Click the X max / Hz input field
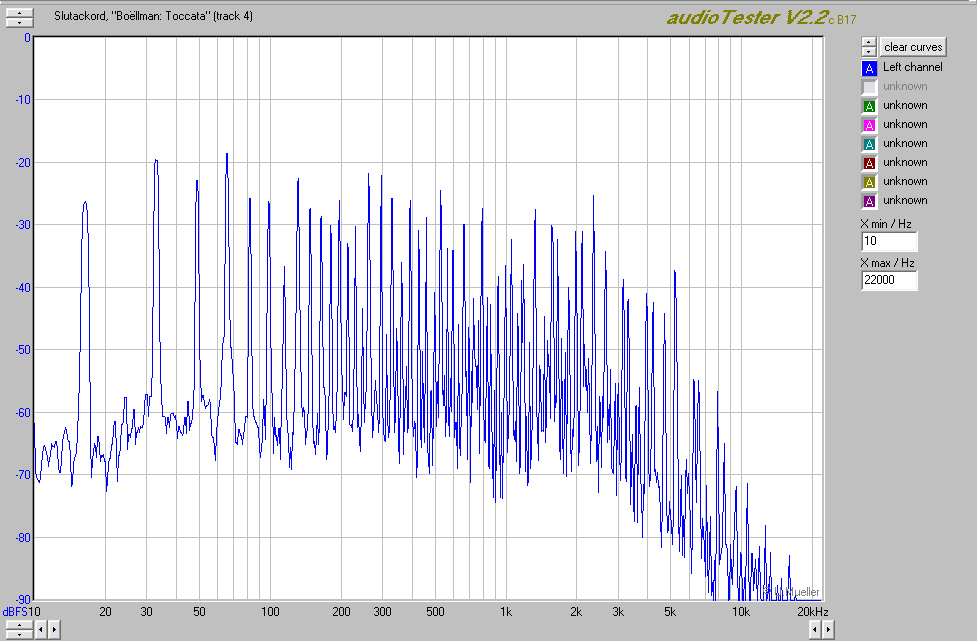 coord(888,281)
